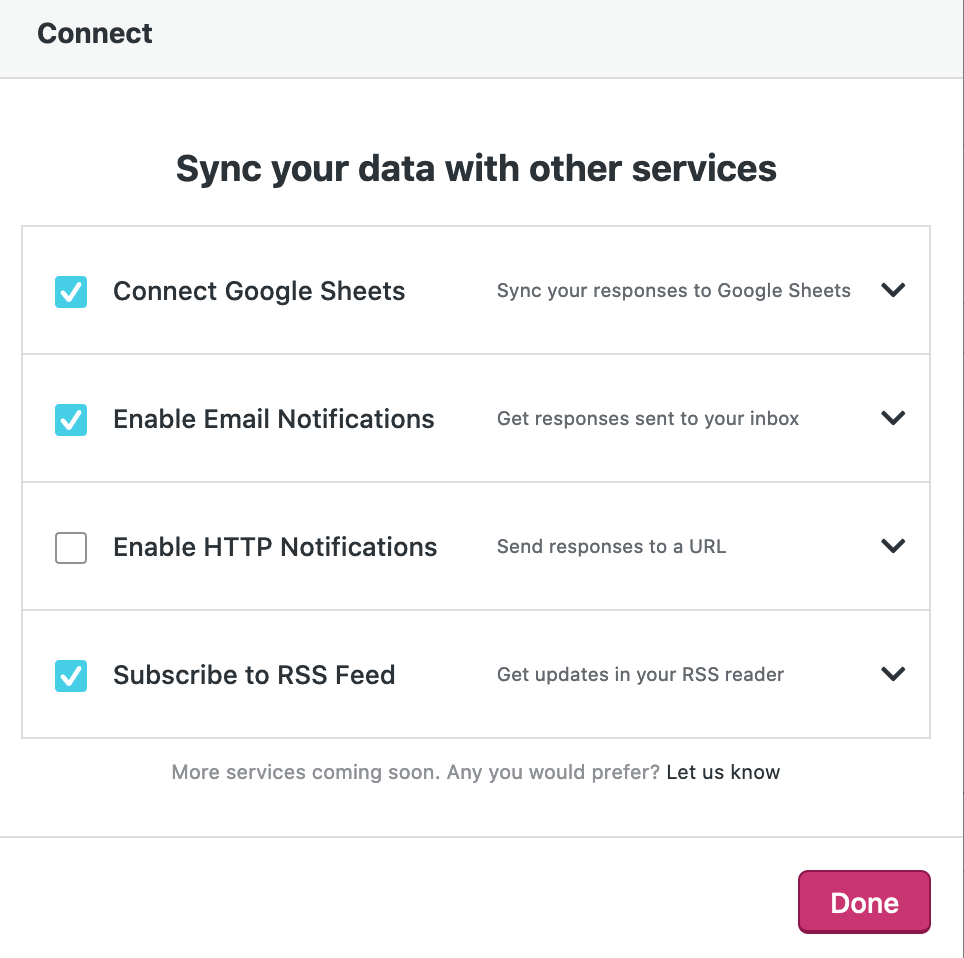The height and width of the screenshot is (958, 964).
Task: Click 'Get responses sent to your inbox' text
Action: click(648, 419)
